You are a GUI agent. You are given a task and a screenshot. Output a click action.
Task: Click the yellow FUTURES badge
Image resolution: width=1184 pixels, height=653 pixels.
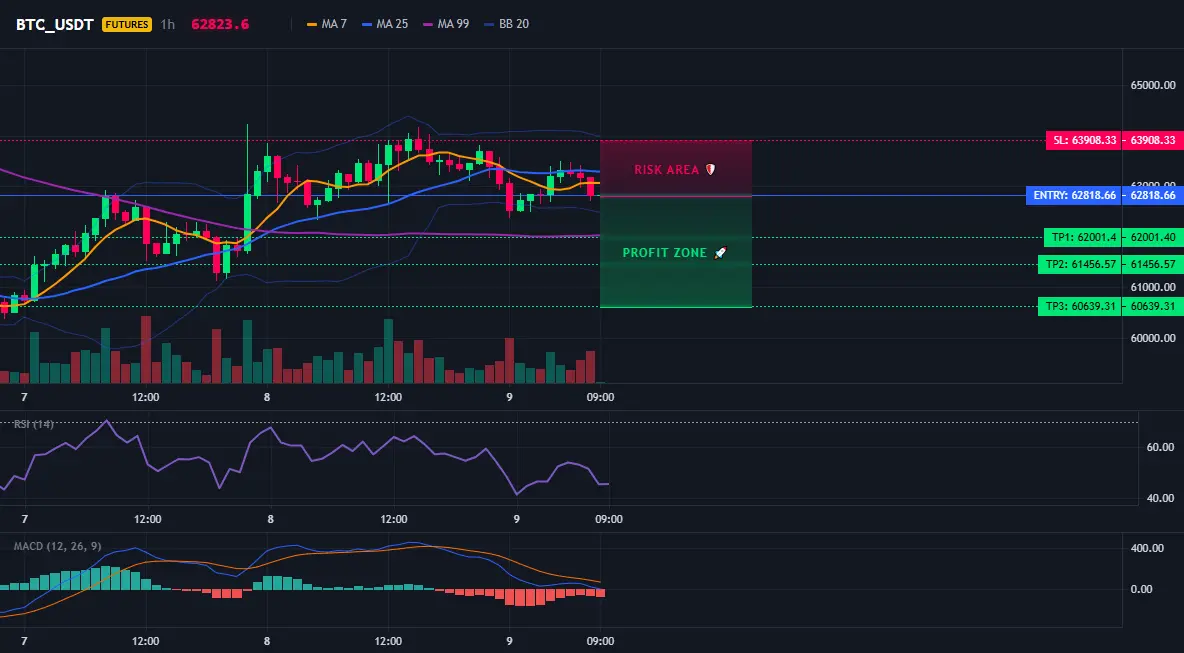(x=127, y=24)
